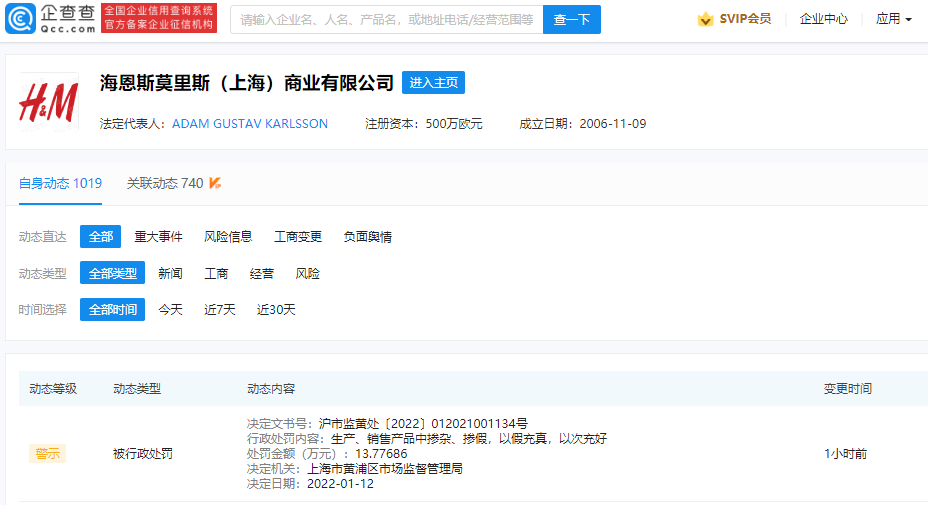This screenshot has width=928, height=505.
Task: Click the decision date 2022-01-12
Action: pos(340,484)
